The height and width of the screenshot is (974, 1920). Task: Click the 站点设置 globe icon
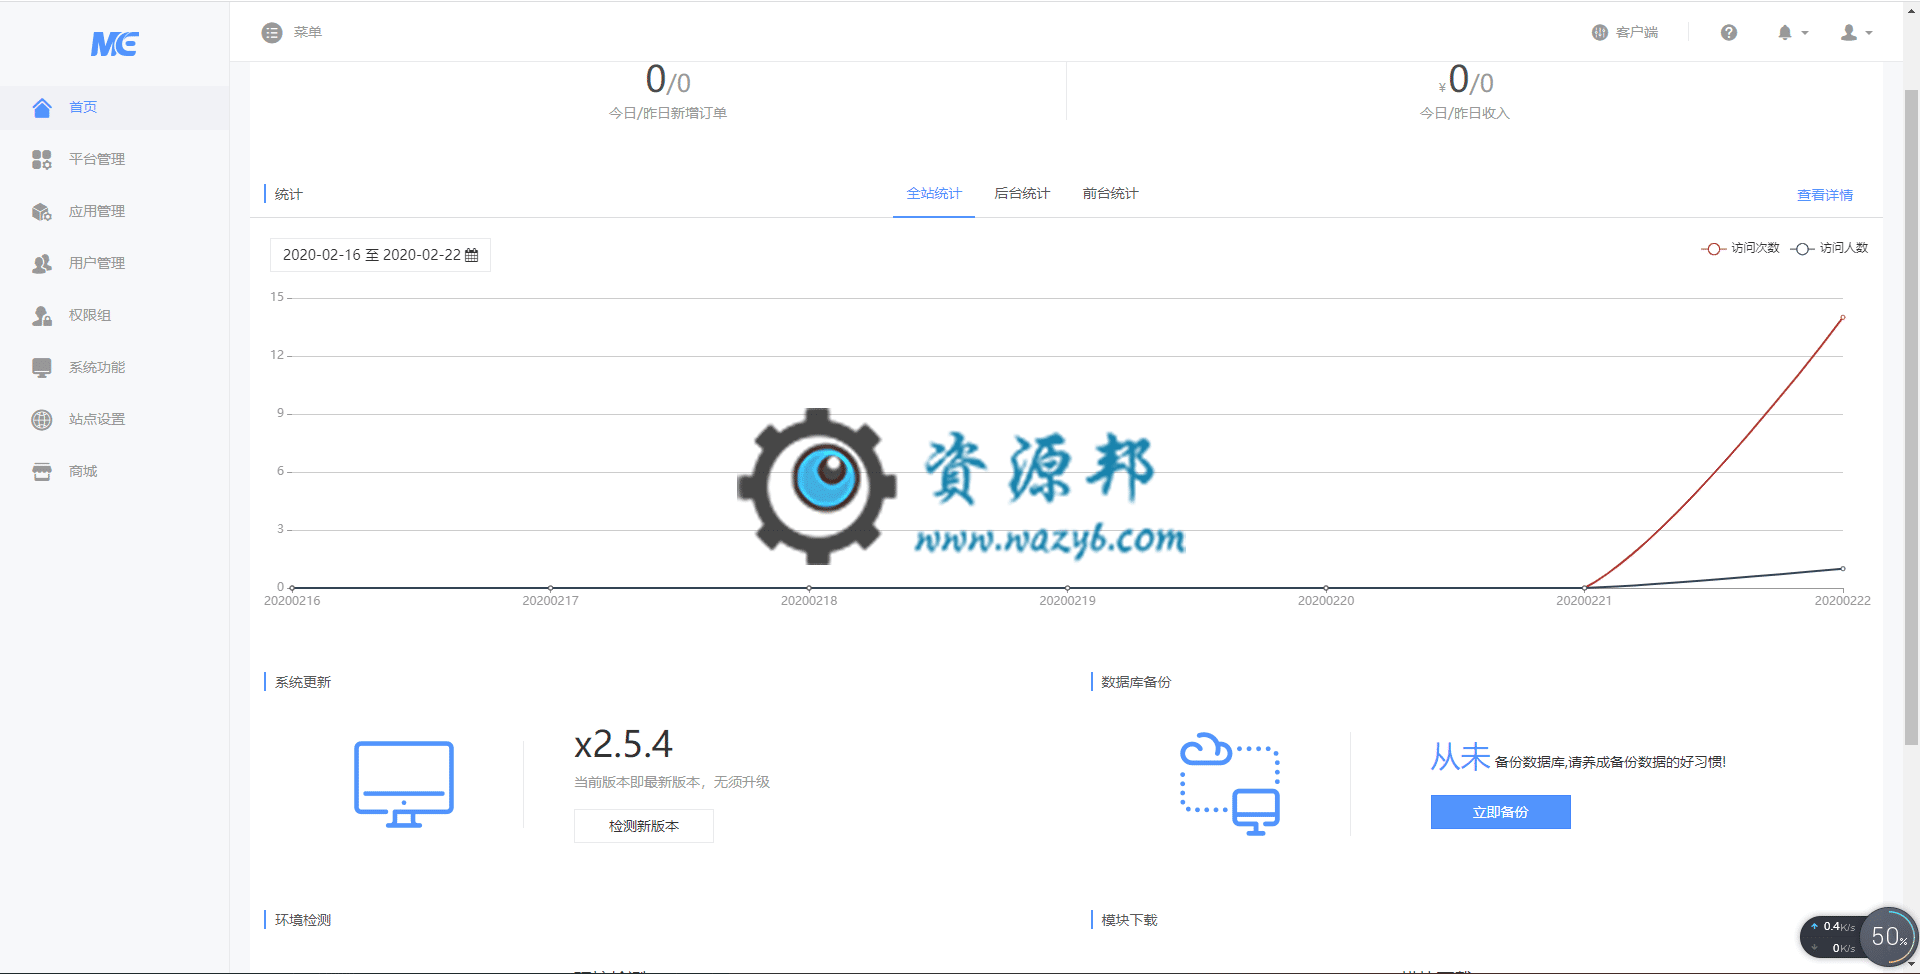click(x=42, y=420)
